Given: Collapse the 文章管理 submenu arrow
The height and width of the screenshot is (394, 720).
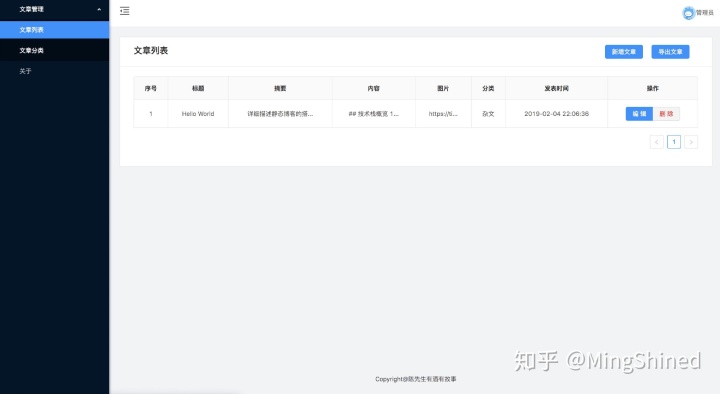Looking at the screenshot, I should [x=99, y=9].
